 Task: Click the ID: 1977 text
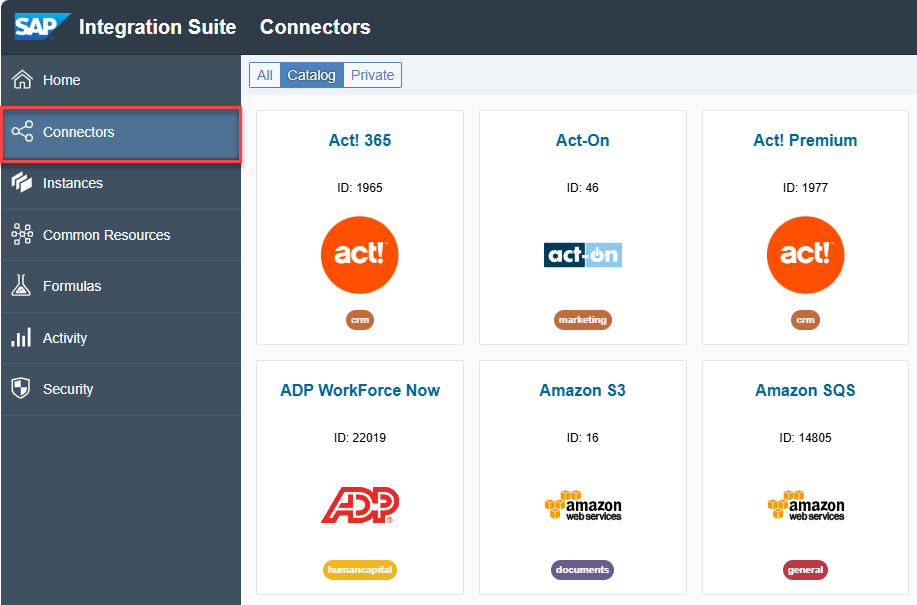805,188
